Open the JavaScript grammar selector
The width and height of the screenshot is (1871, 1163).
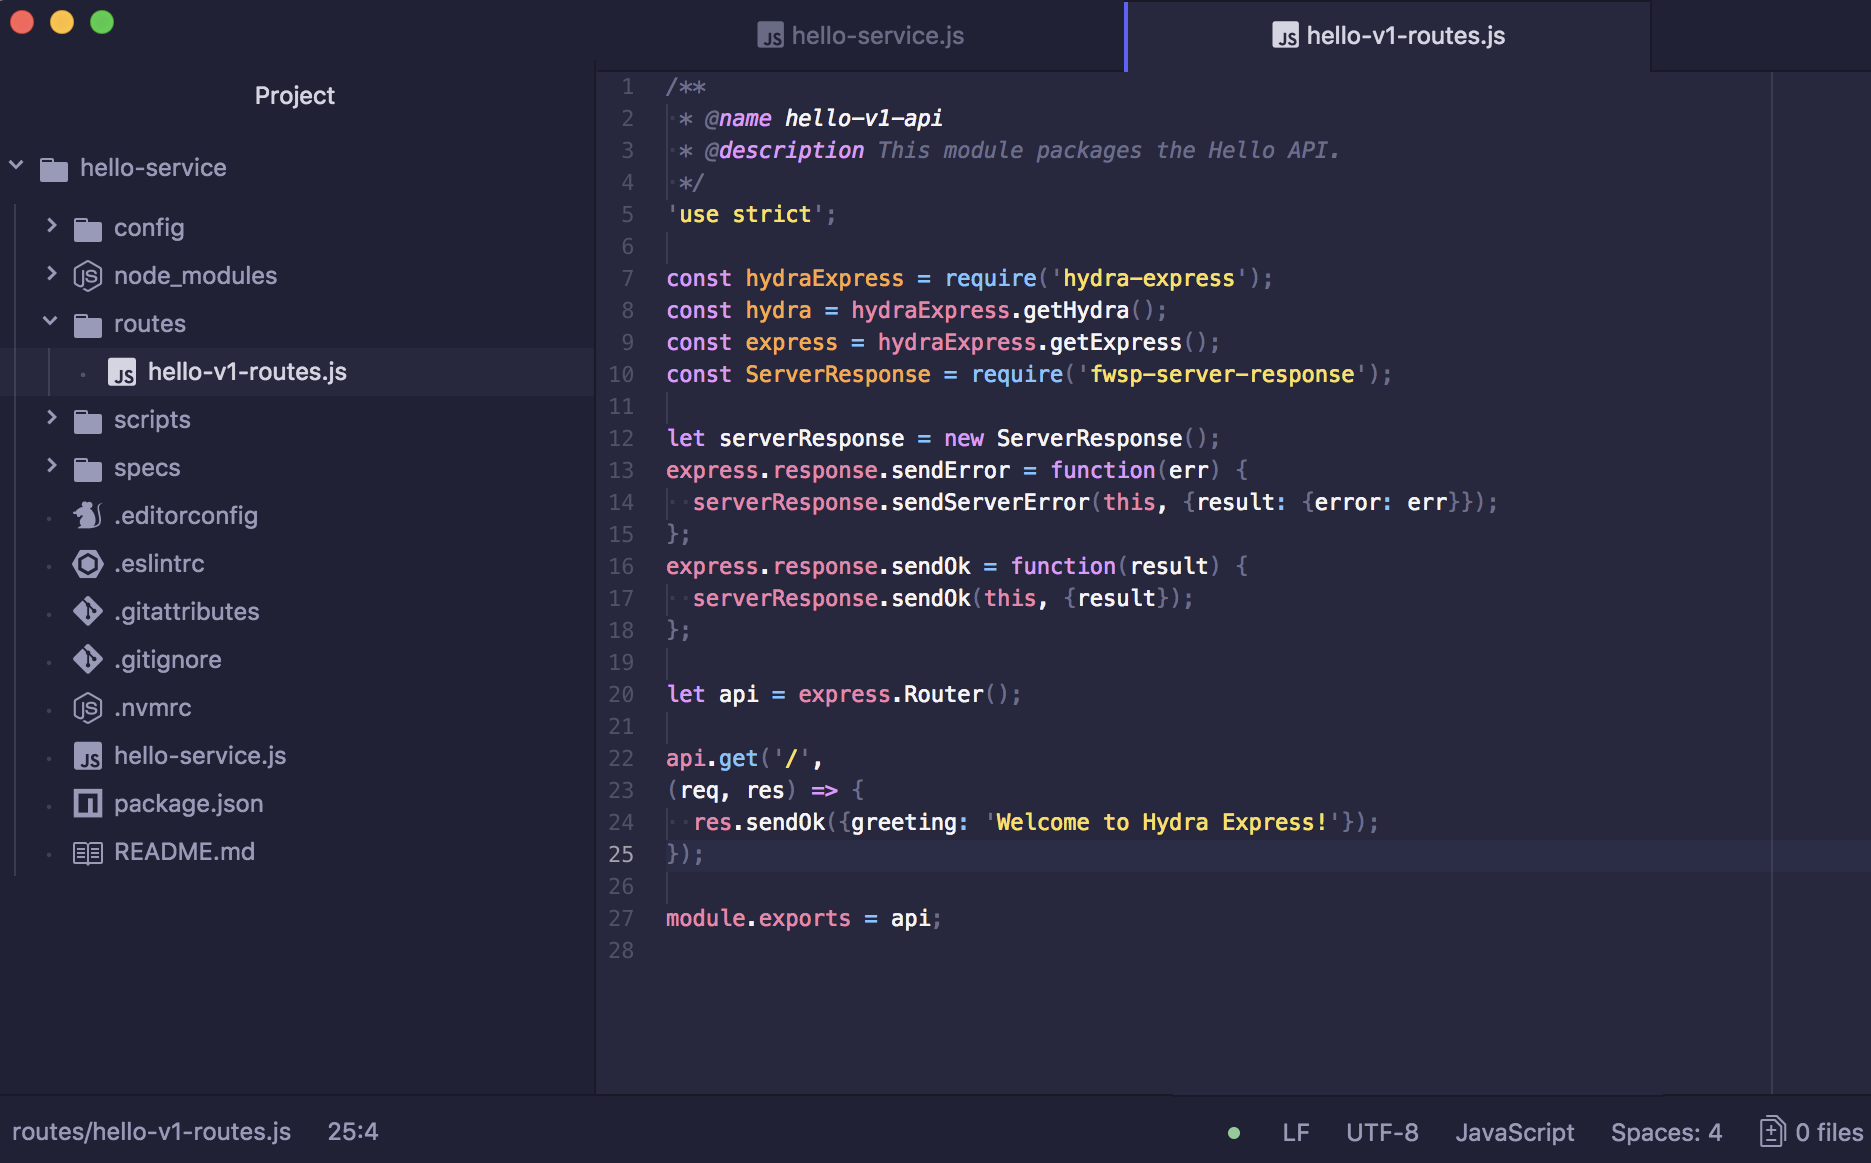(x=1515, y=1133)
